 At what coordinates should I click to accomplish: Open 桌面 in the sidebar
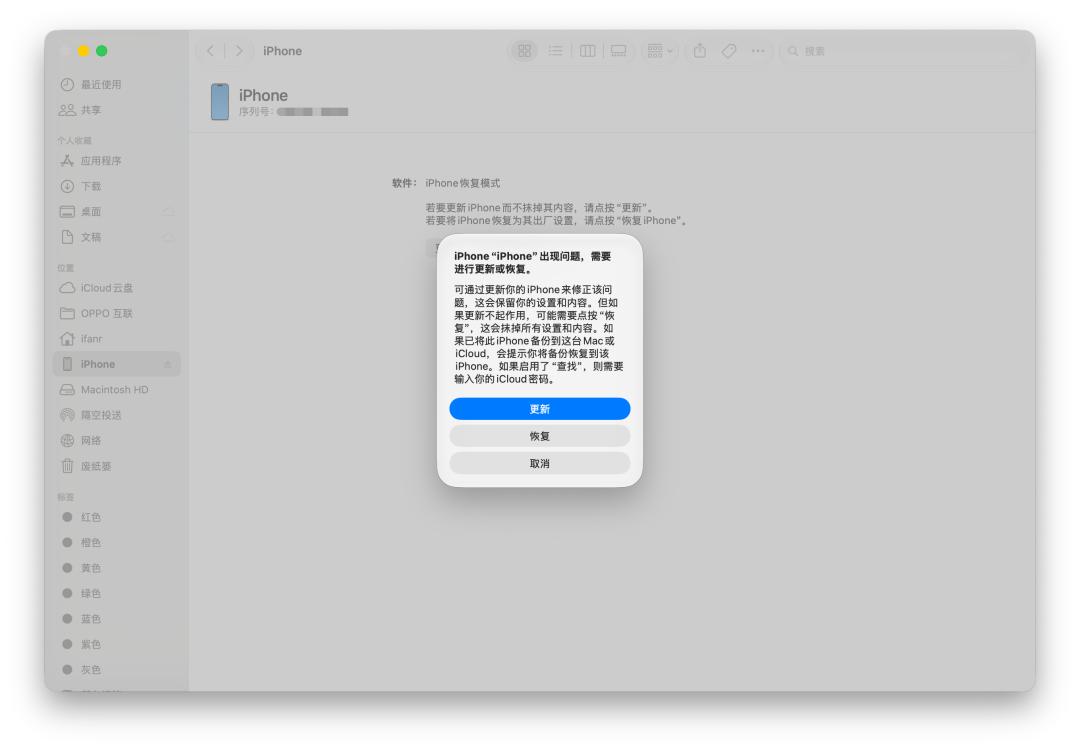[x=116, y=212]
